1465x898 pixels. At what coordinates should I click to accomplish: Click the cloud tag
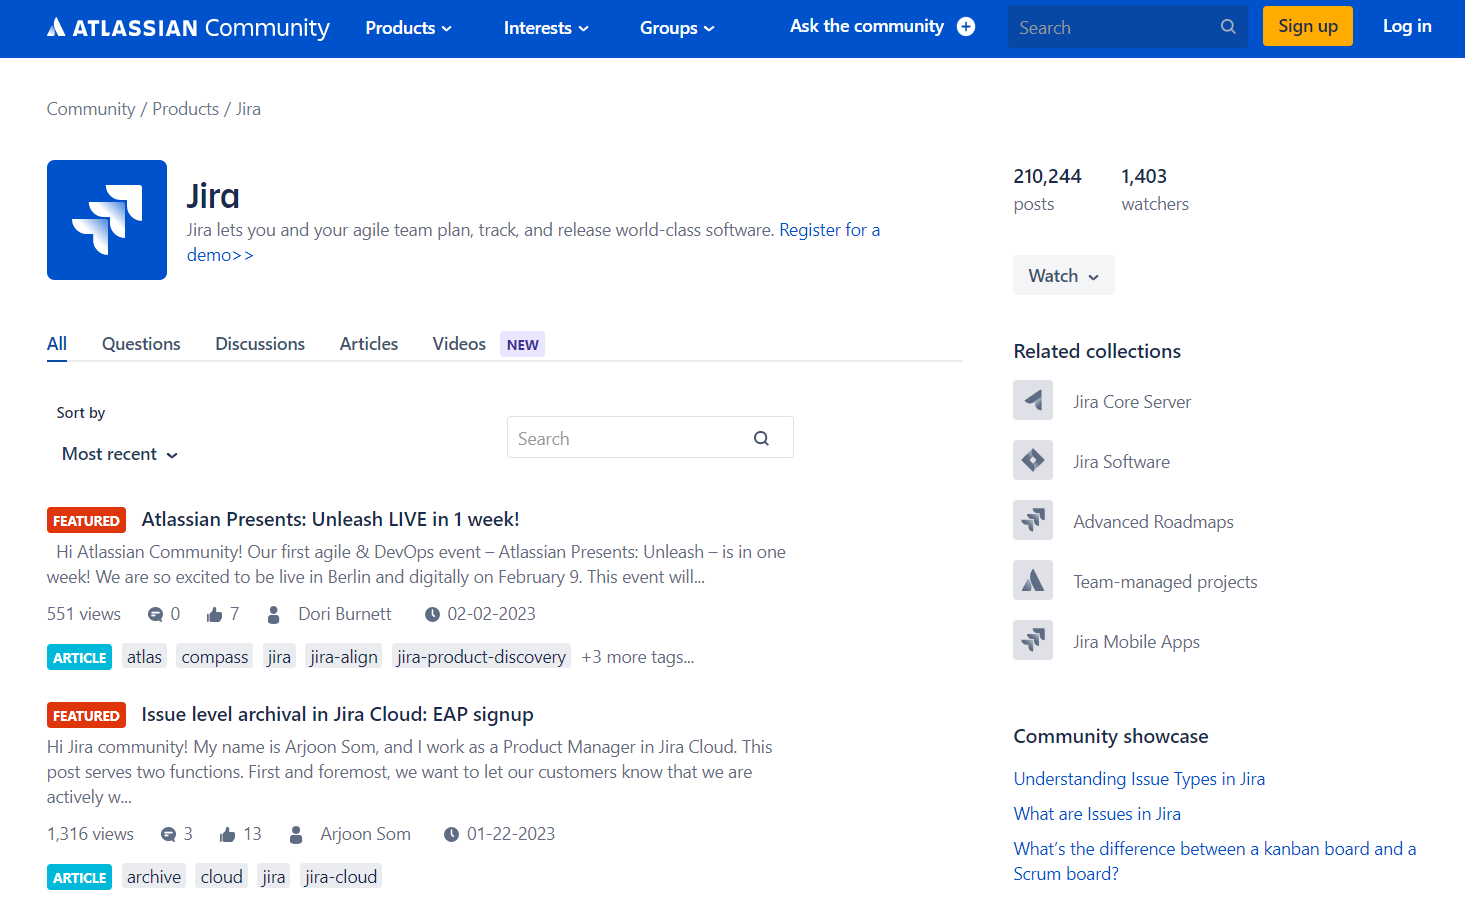click(x=221, y=877)
